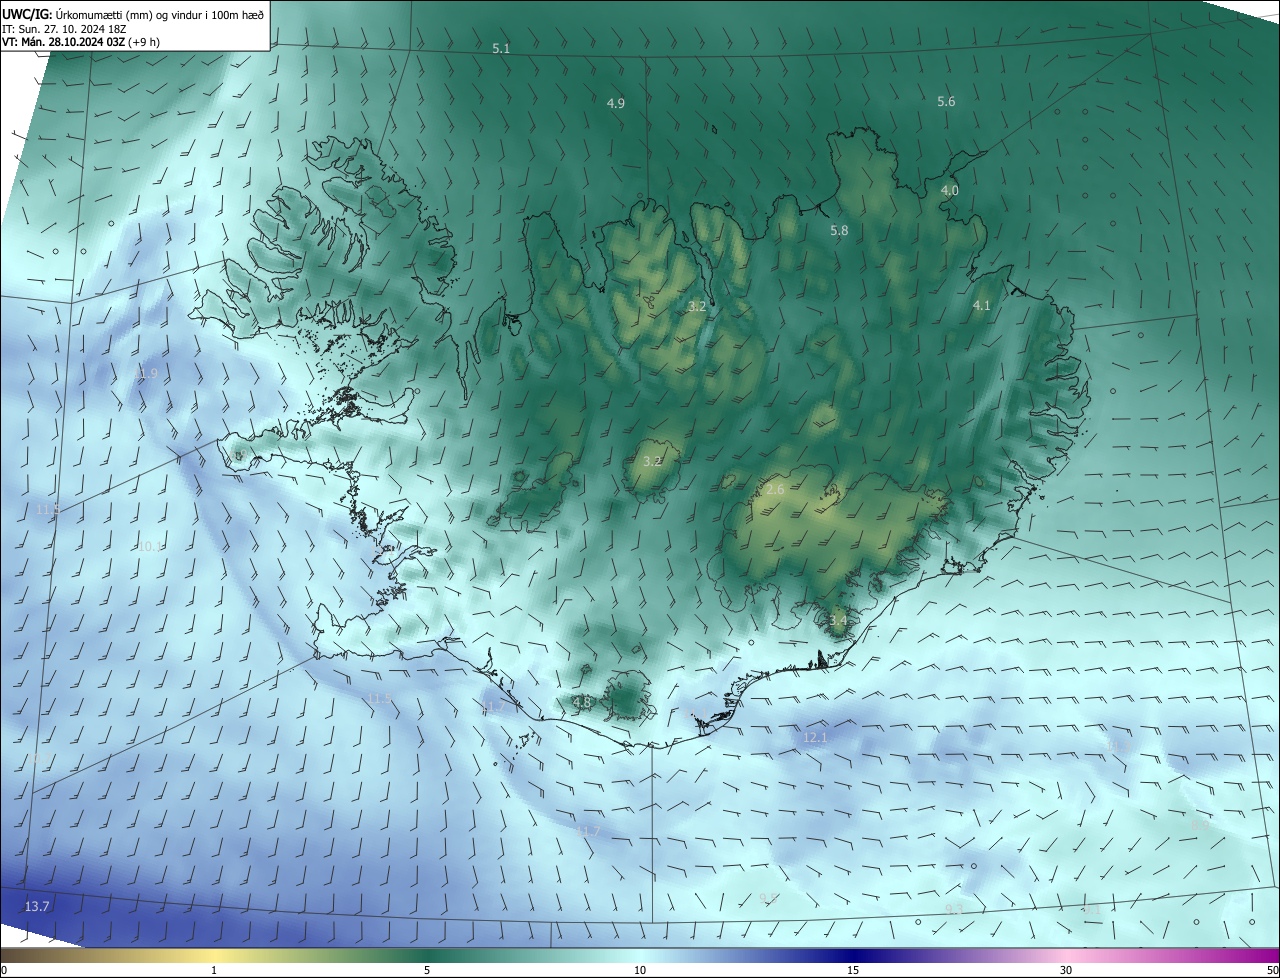Click the 'VT: Mán. 28.10.2024 03Z (+9 h)' line
Viewport: 1280px width, 978px height.
(x=80, y=42)
